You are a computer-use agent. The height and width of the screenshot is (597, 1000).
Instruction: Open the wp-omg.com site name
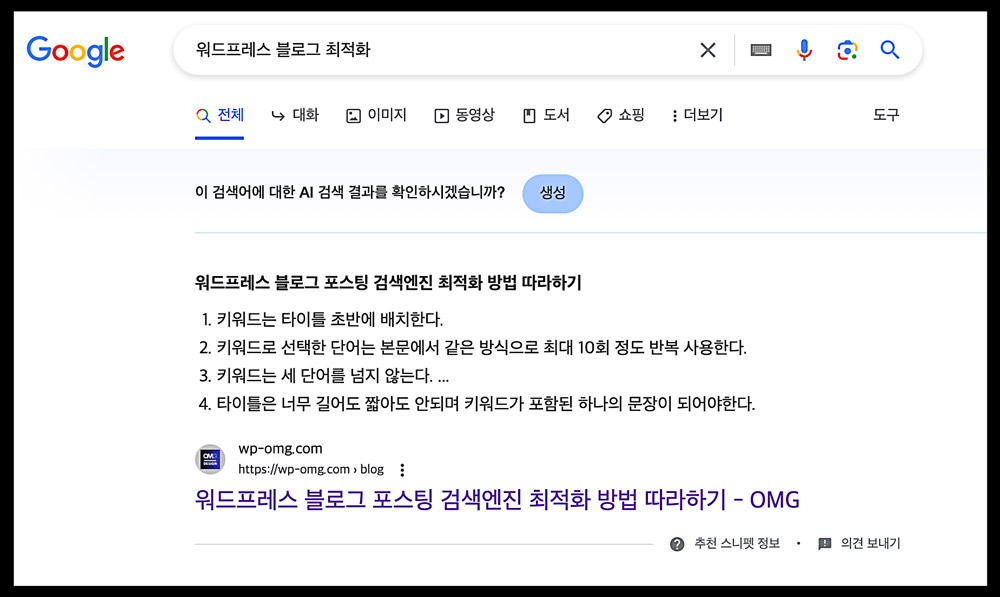[280, 448]
